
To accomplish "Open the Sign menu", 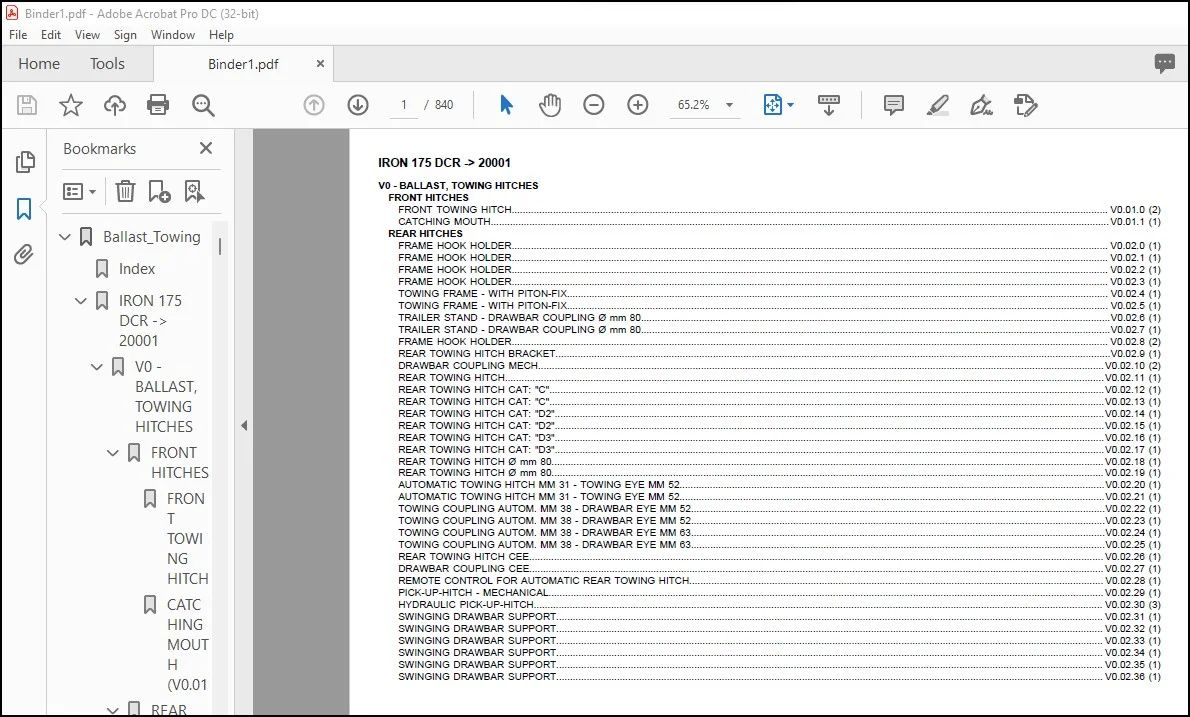I will 125,35.
